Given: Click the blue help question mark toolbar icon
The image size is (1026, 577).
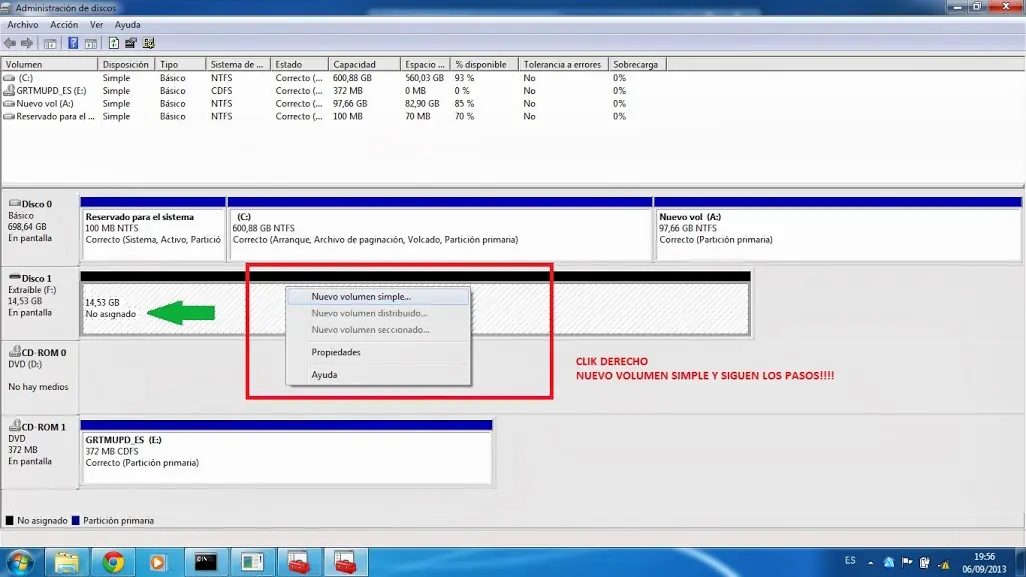Looking at the screenshot, I should (72, 42).
